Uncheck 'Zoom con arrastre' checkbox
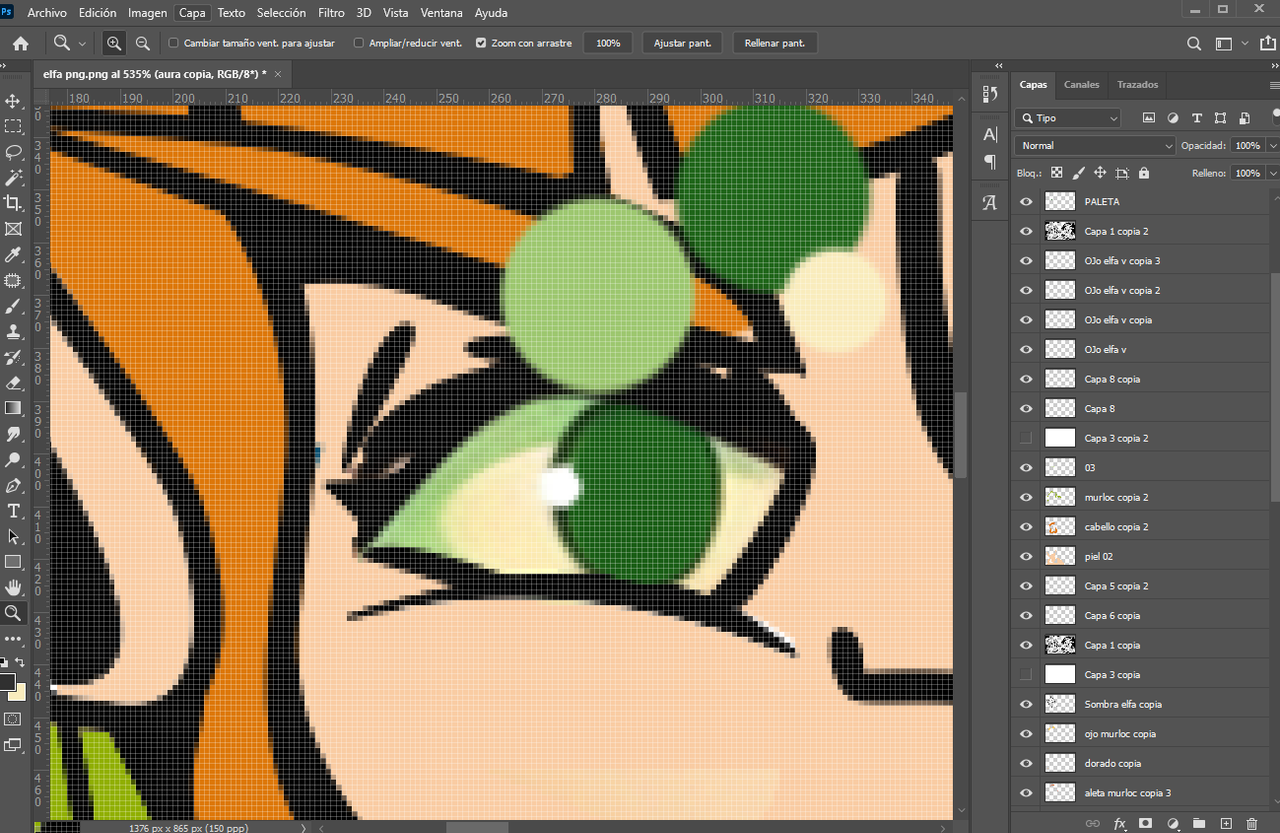Image resolution: width=1280 pixels, height=833 pixels. 481,43
